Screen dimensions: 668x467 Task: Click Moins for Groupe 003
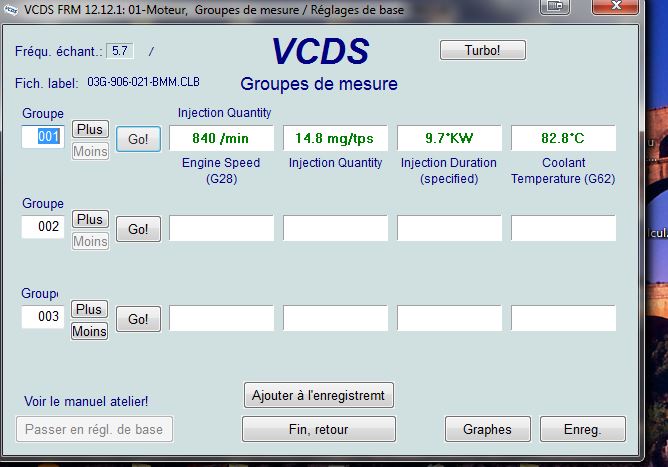tap(89, 331)
